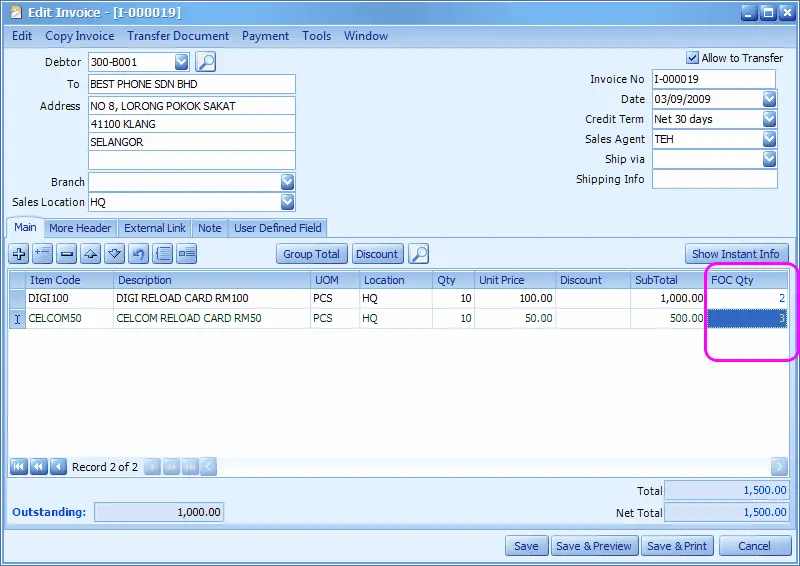Click the delete row minus icon
Image resolution: width=800 pixels, height=566 pixels.
pos(66,254)
